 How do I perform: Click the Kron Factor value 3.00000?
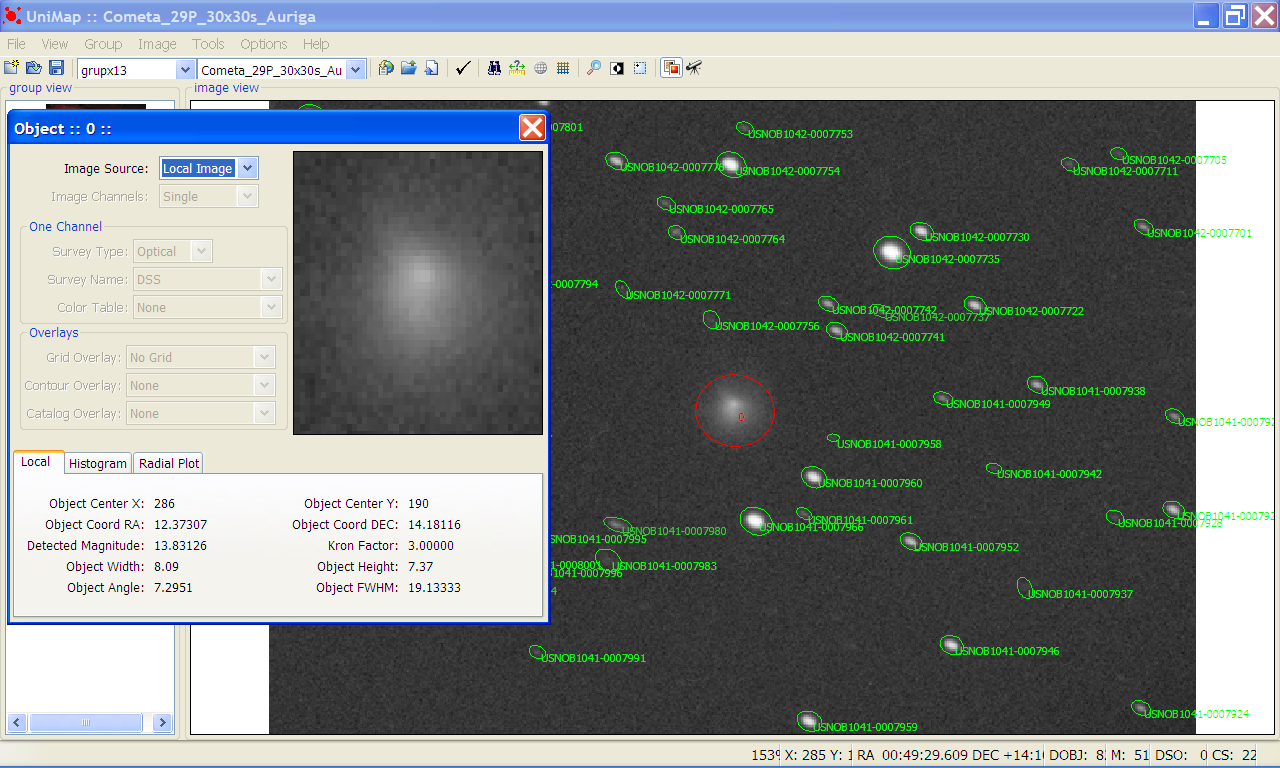[x=430, y=546]
